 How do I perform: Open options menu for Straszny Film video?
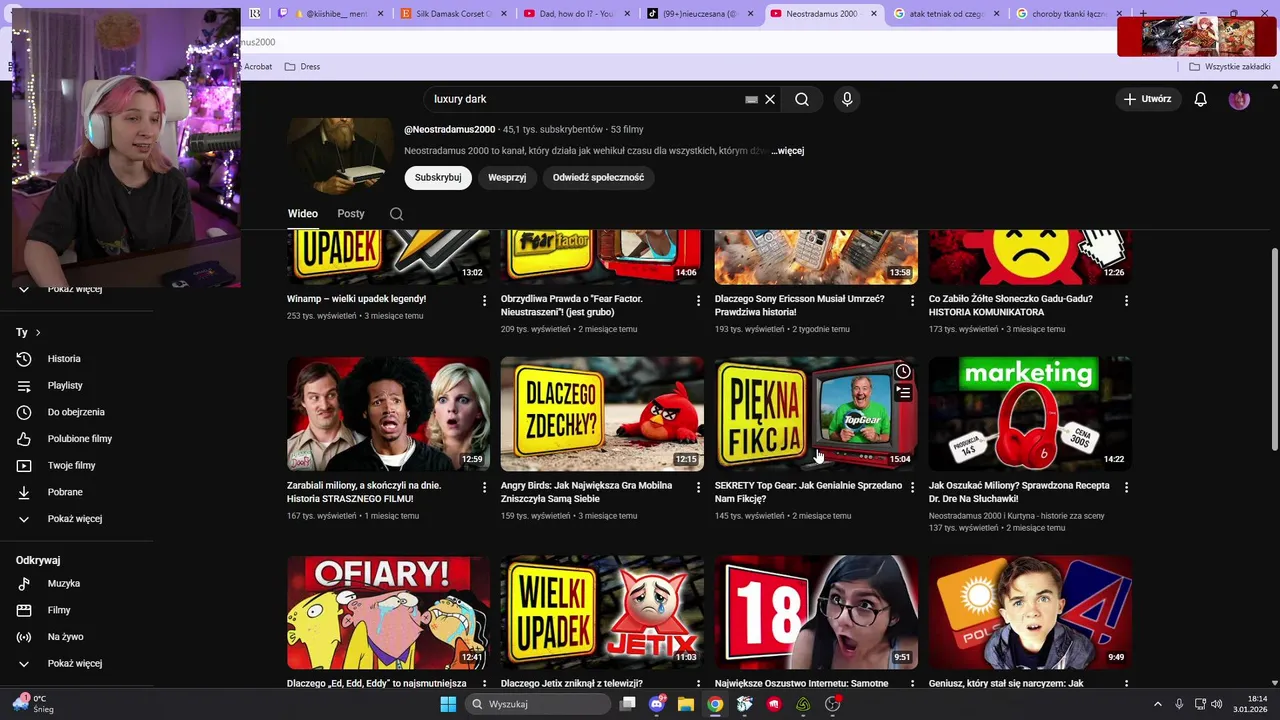point(485,488)
